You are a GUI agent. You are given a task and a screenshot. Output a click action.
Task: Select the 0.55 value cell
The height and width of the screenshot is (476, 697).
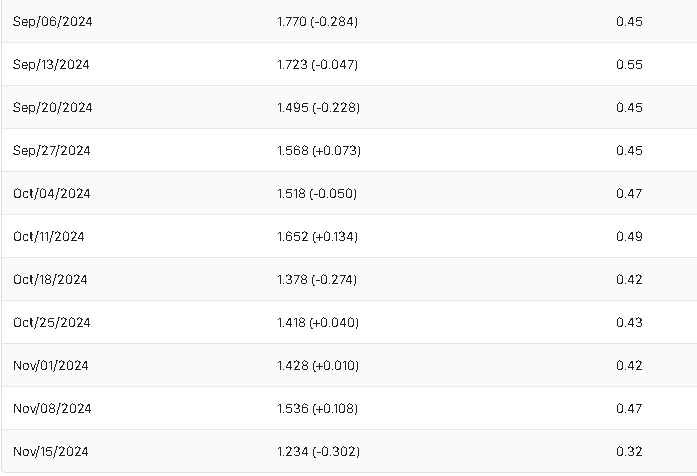[629, 64]
